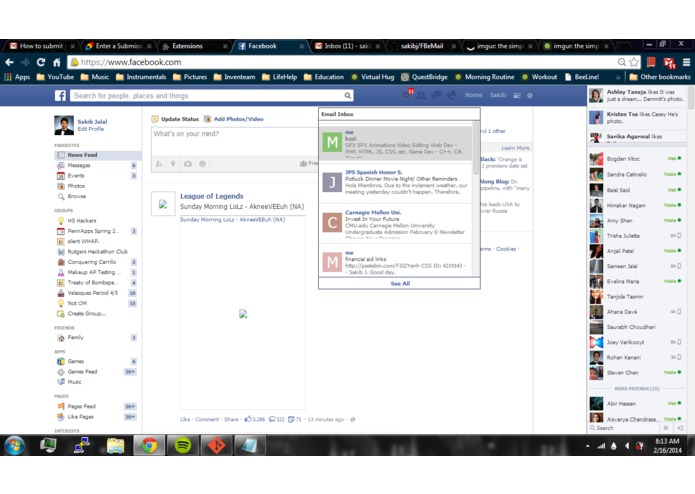
Task: Open the Apps bookmark shortcut
Action: pos(17,77)
